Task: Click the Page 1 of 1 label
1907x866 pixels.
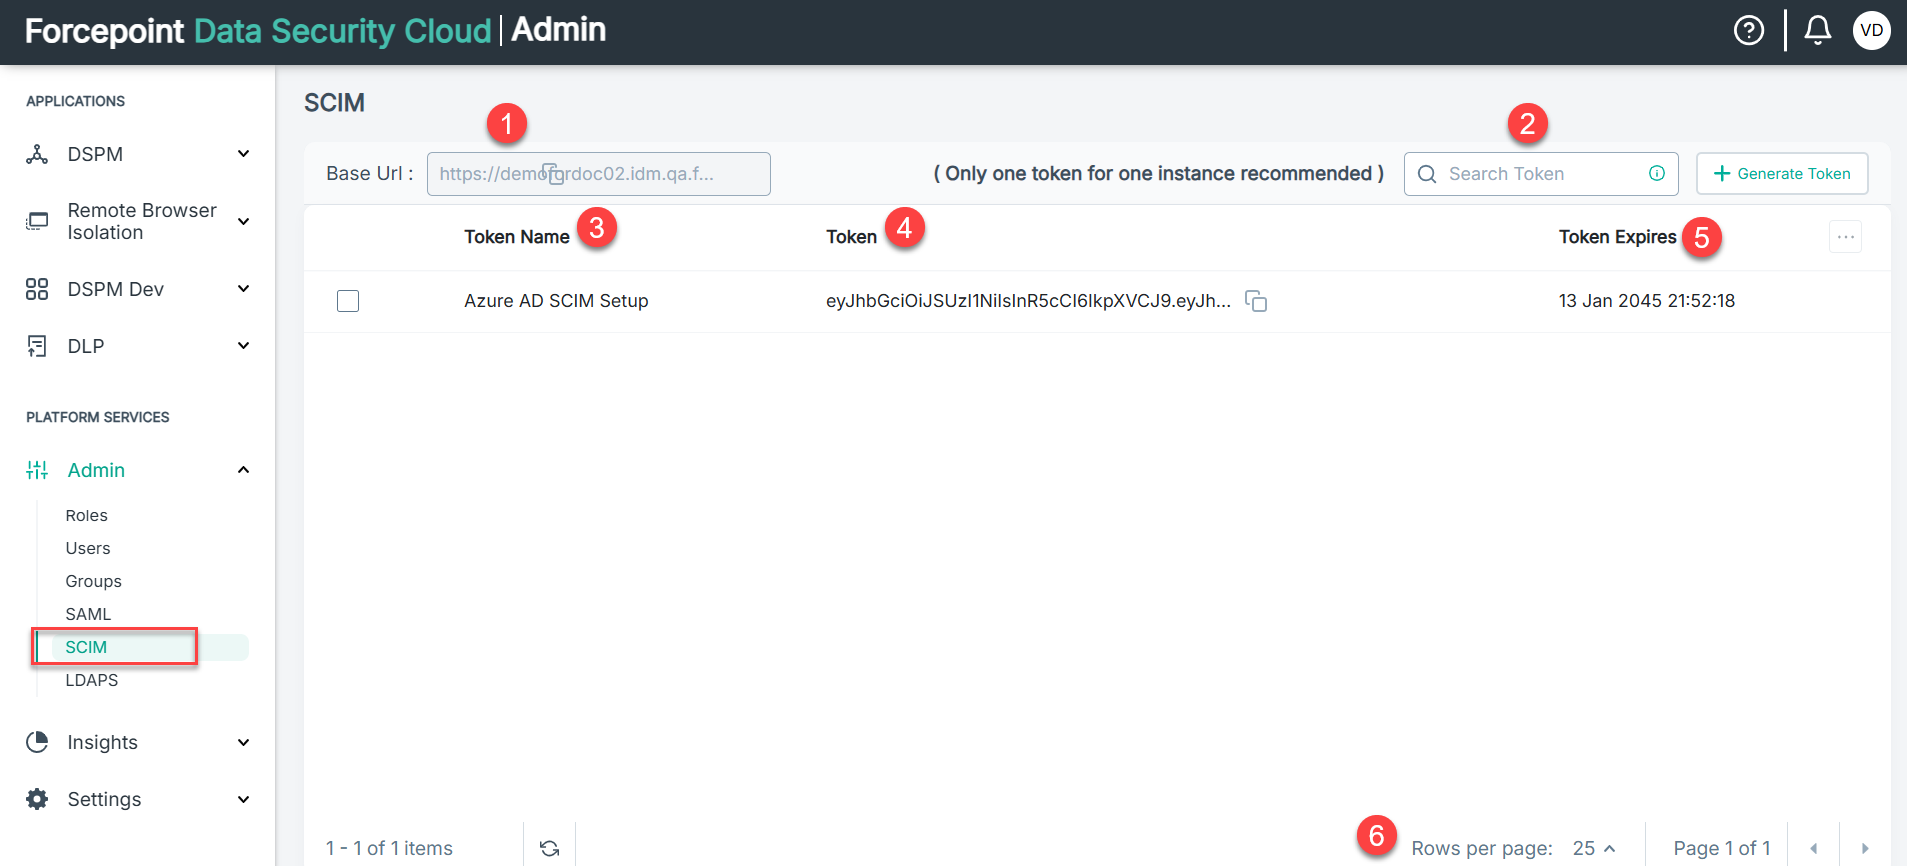Action: (1722, 848)
